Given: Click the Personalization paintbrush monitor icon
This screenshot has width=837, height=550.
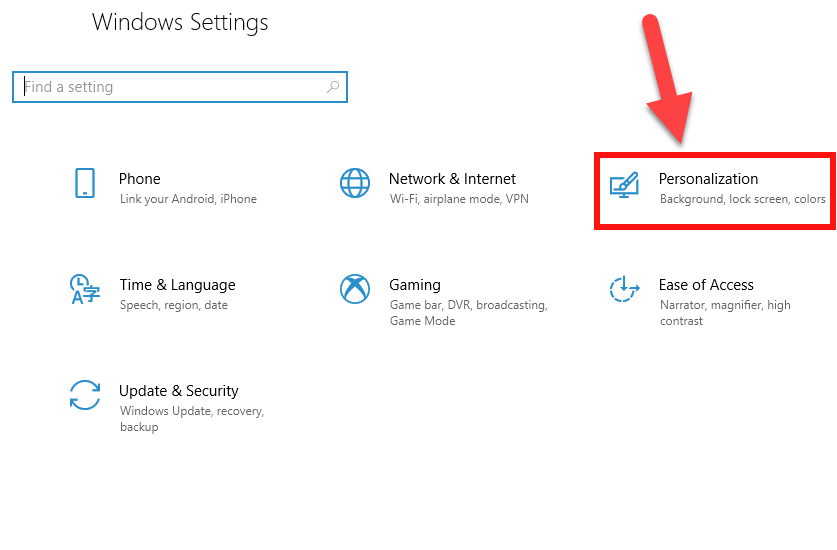Looking at the screenshot, I should click(624, 185).
